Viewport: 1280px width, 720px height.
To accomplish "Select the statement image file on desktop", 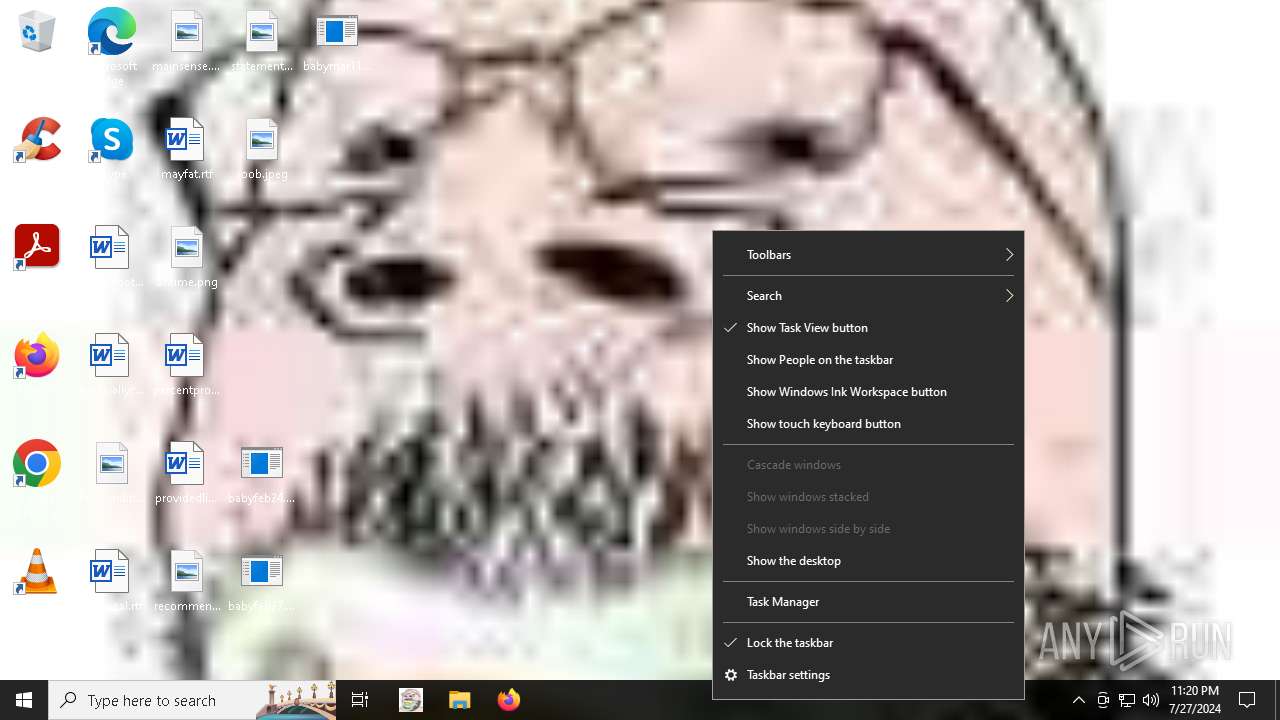I will [261, 42].
